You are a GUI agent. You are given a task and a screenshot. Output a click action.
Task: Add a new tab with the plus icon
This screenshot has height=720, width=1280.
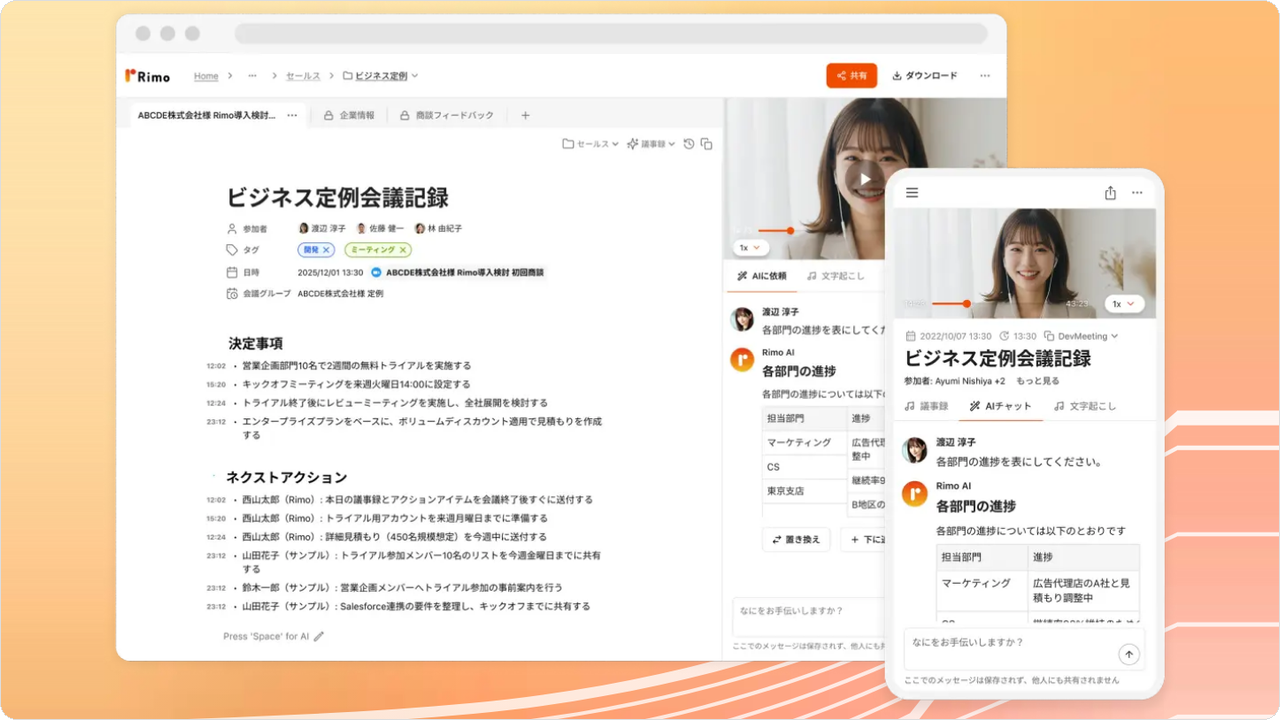tap(525, 115)
